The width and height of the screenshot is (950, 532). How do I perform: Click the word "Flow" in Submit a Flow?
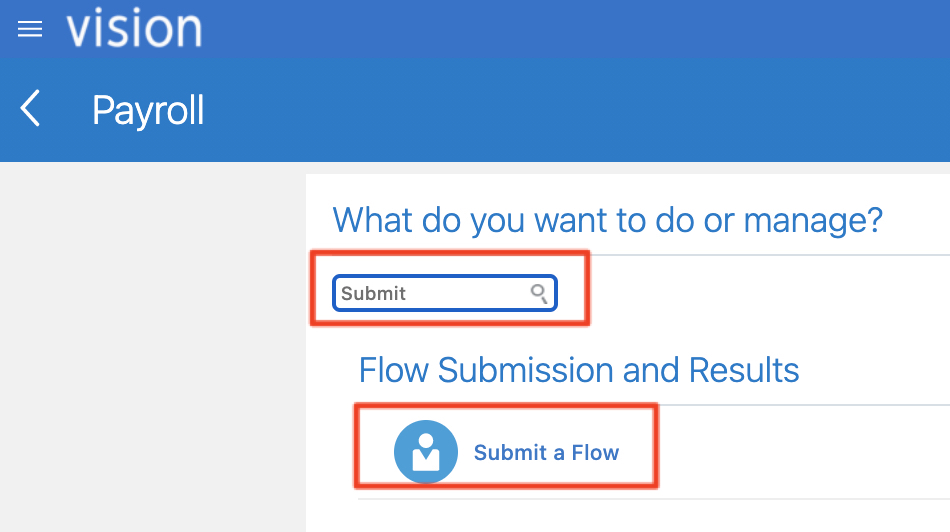click(x=596, y=453)
